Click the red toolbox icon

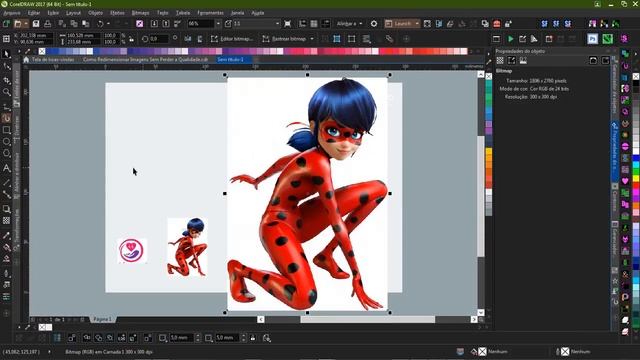coord(497,24)
